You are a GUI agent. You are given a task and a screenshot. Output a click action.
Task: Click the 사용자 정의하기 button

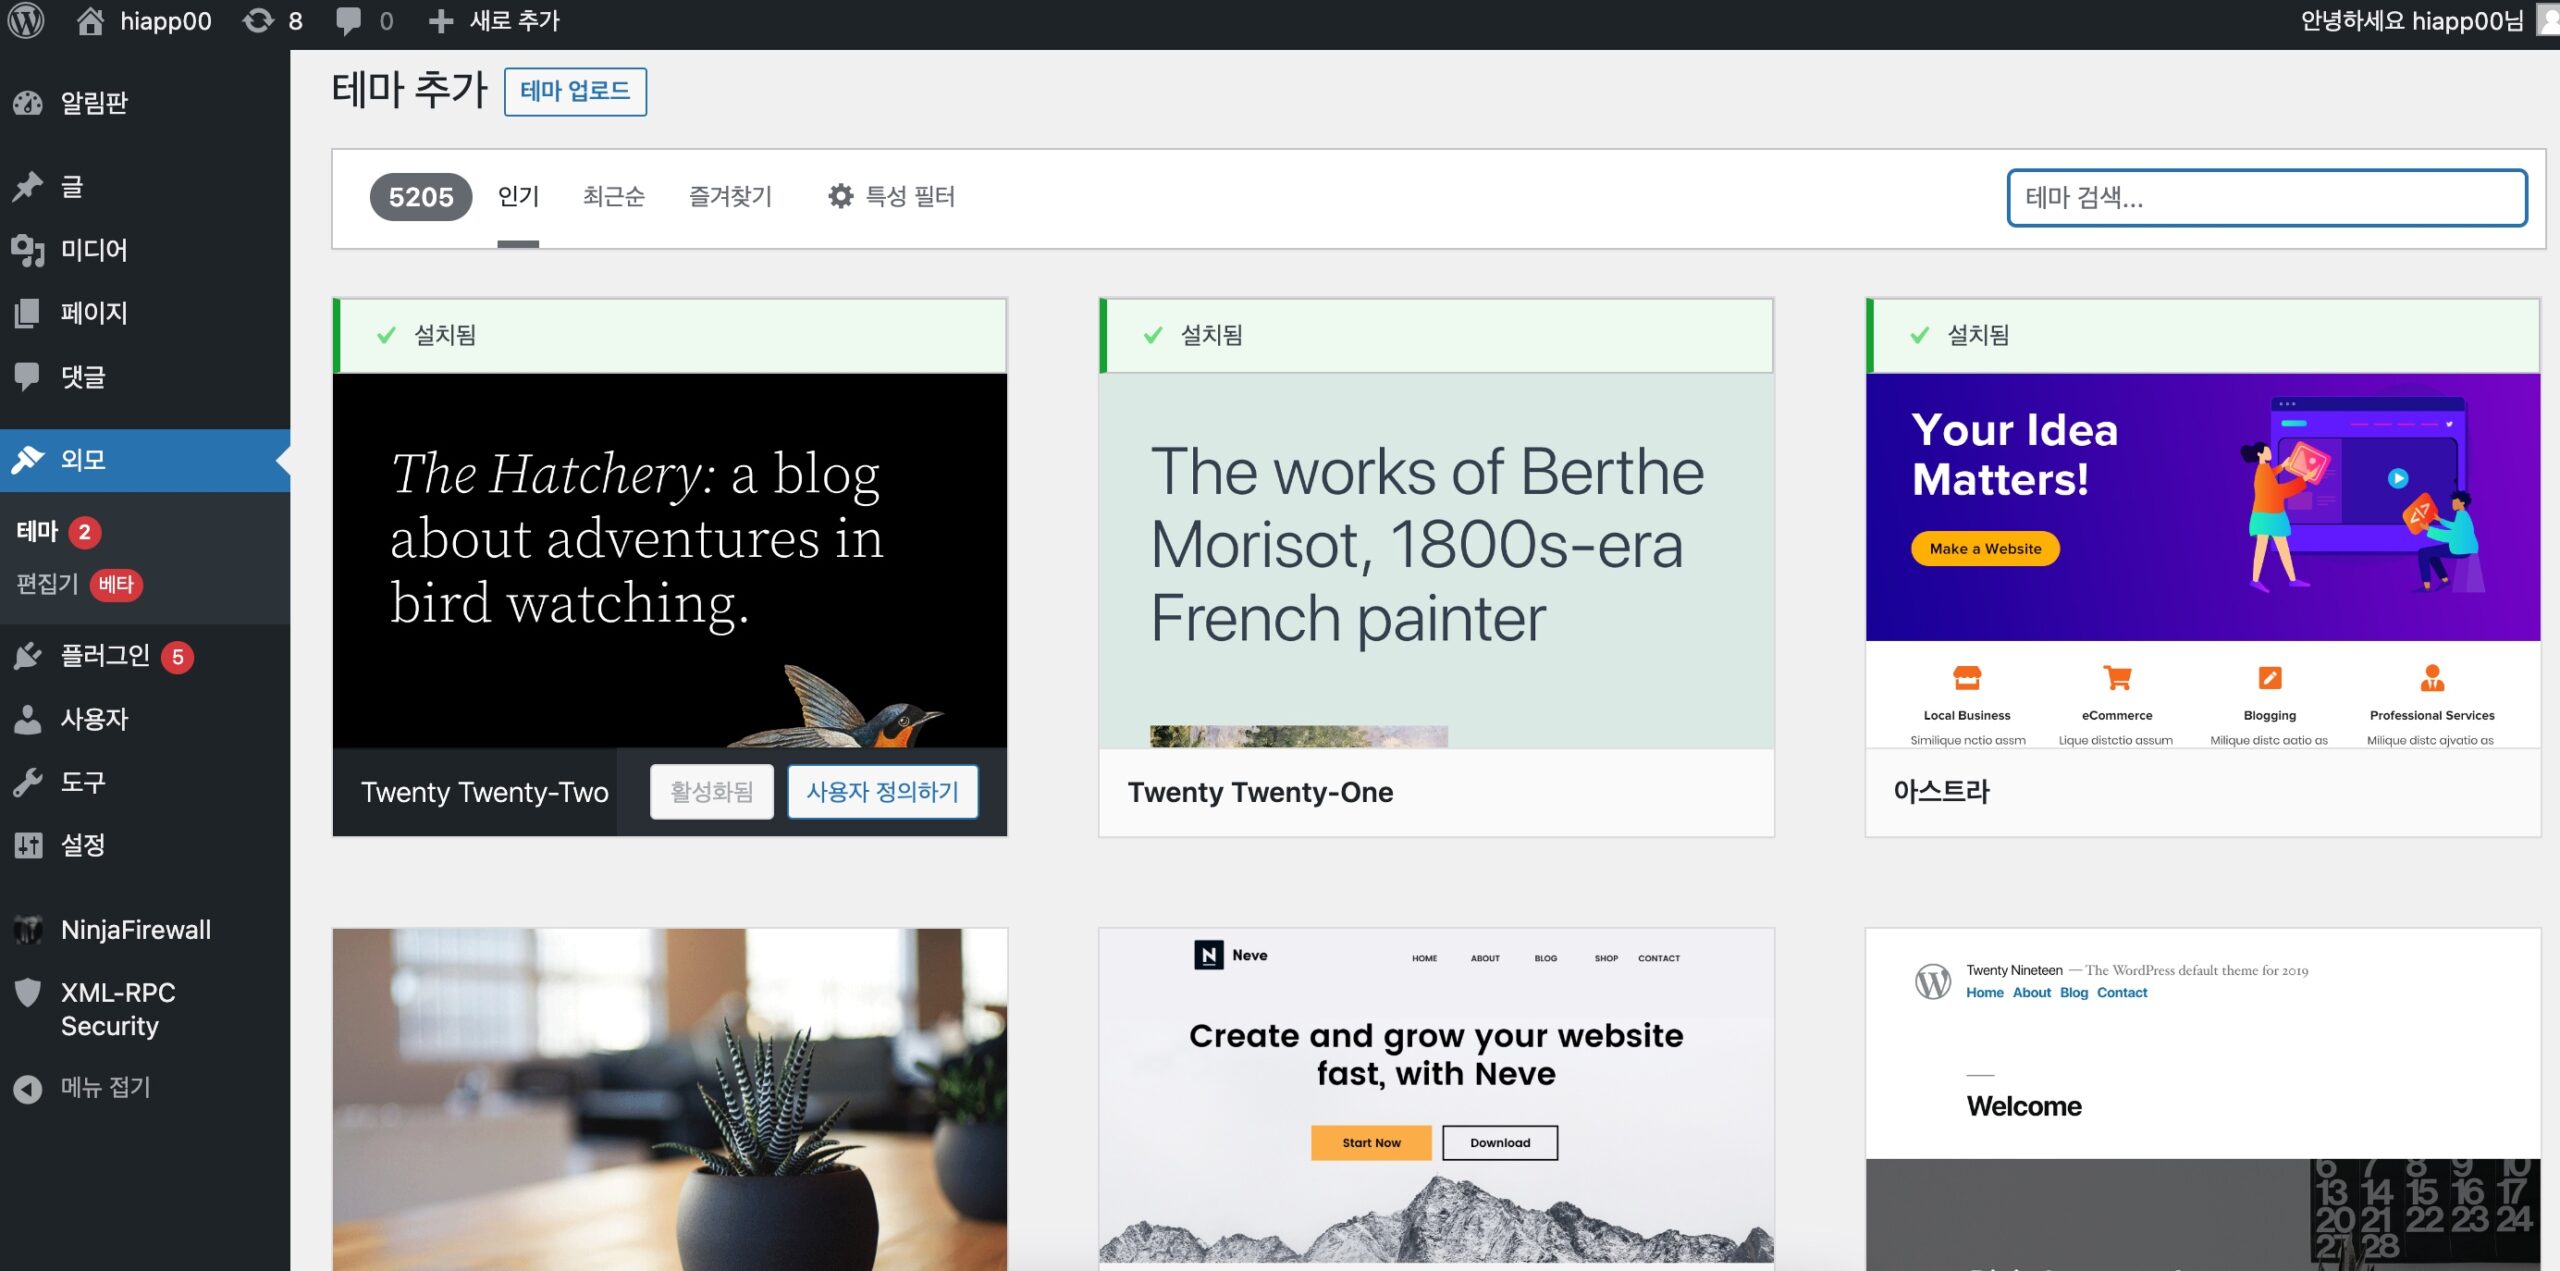[882, 792]
